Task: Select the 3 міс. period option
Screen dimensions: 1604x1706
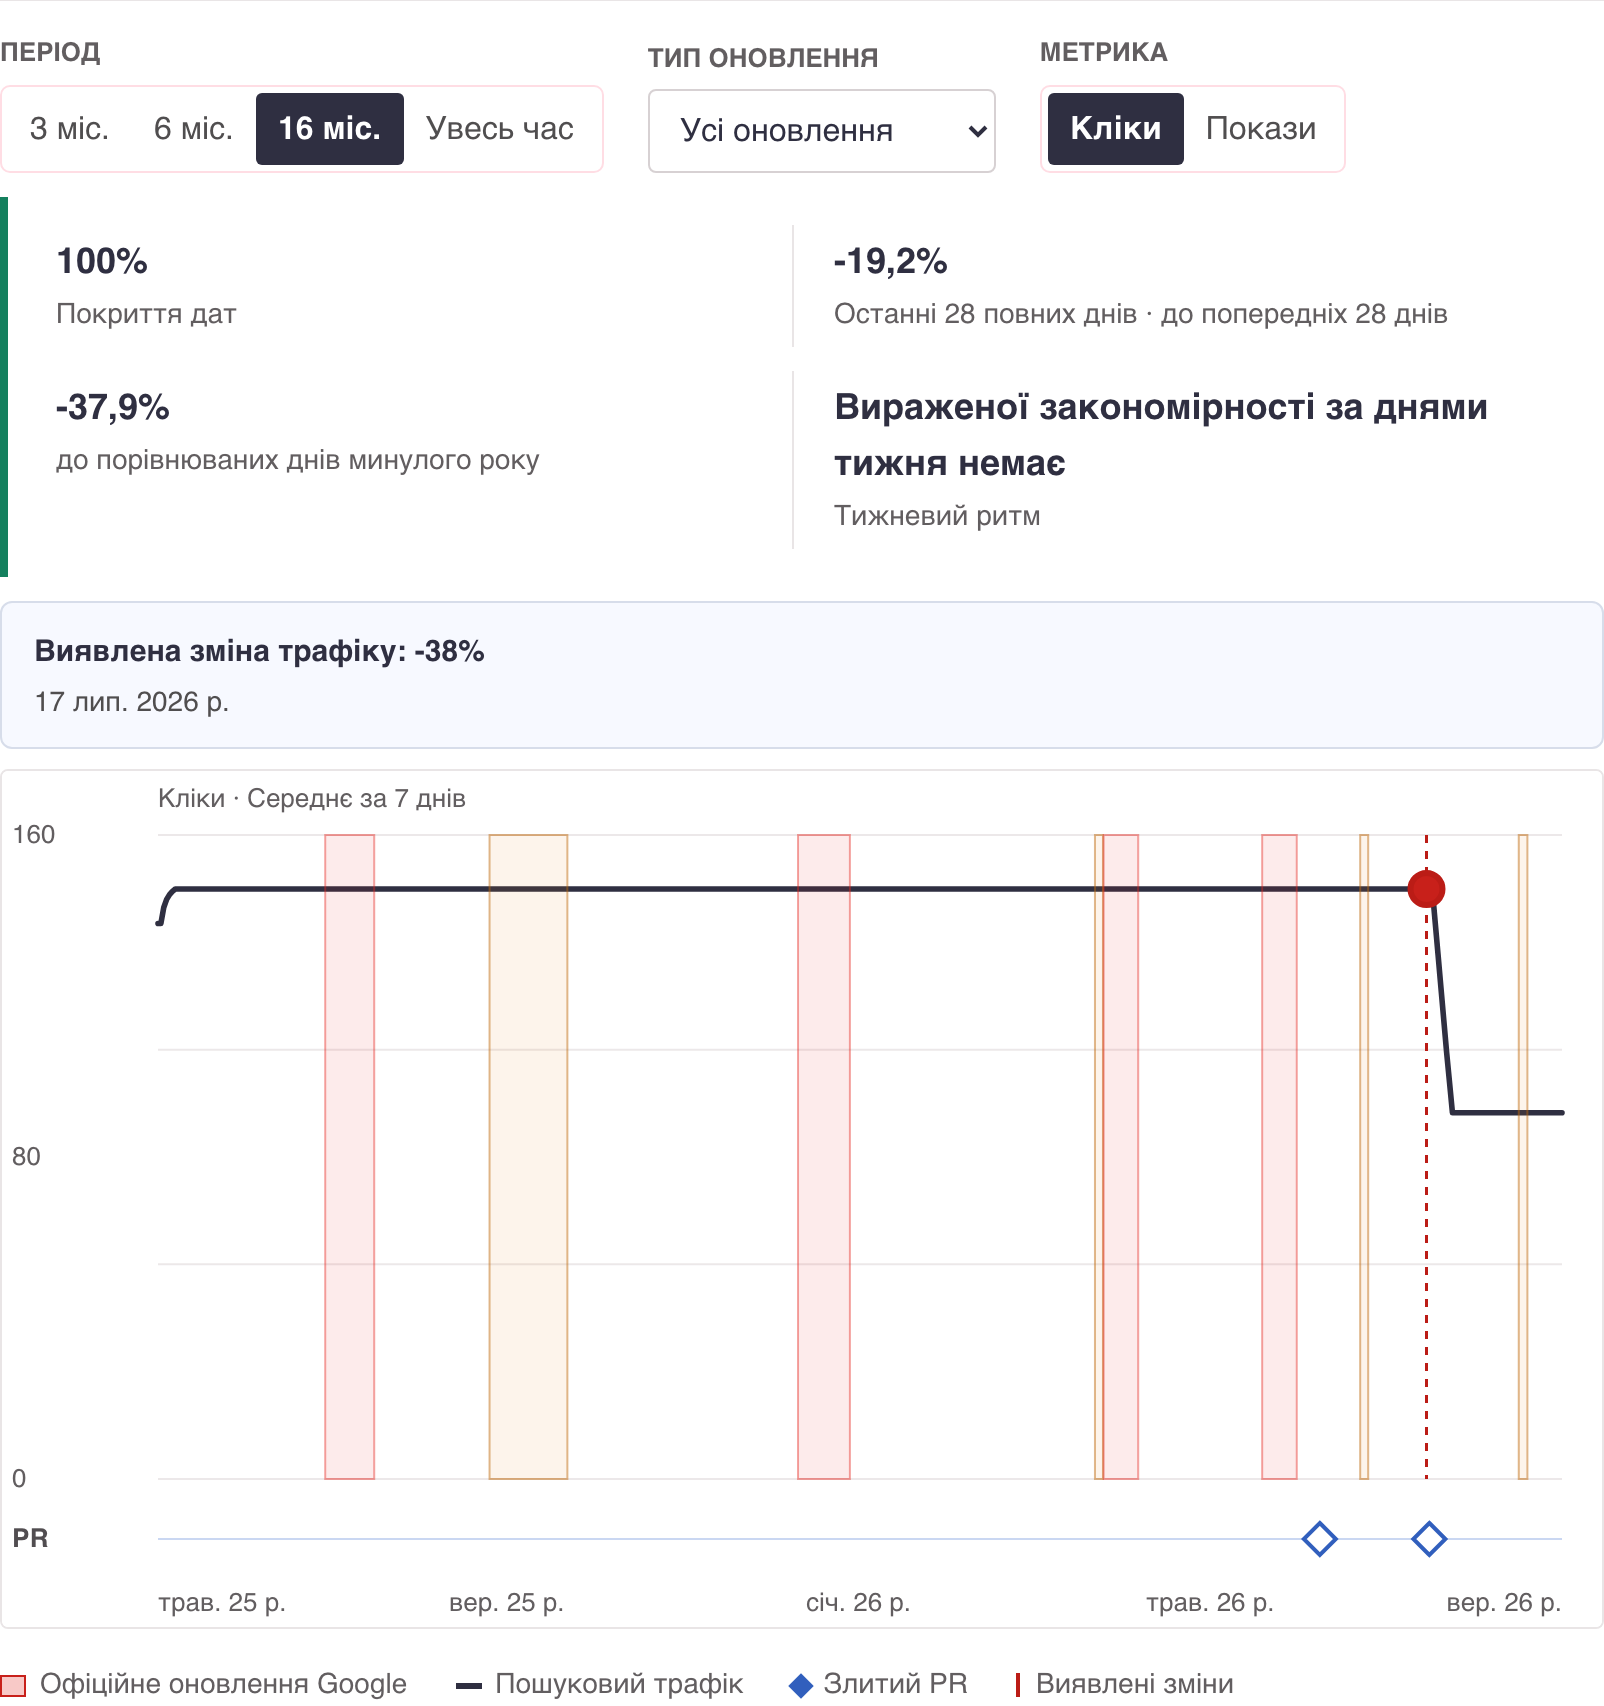Action: 69,129
